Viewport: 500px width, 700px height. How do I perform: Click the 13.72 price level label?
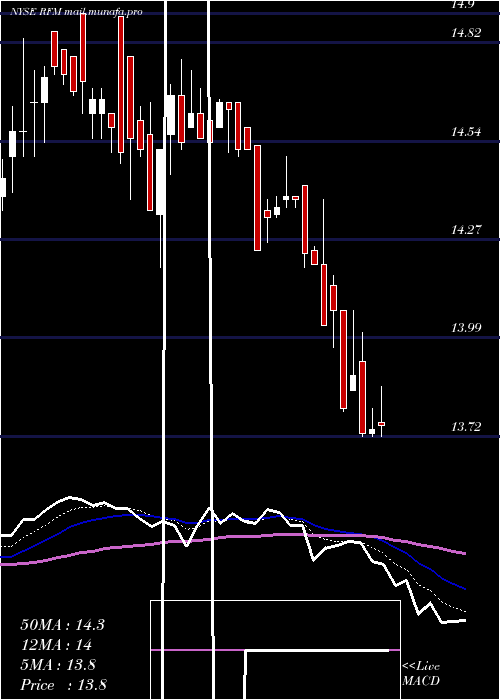tap(466, 427)
